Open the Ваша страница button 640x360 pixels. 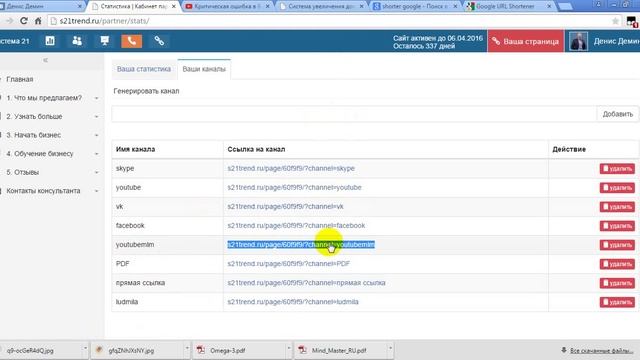525,41
